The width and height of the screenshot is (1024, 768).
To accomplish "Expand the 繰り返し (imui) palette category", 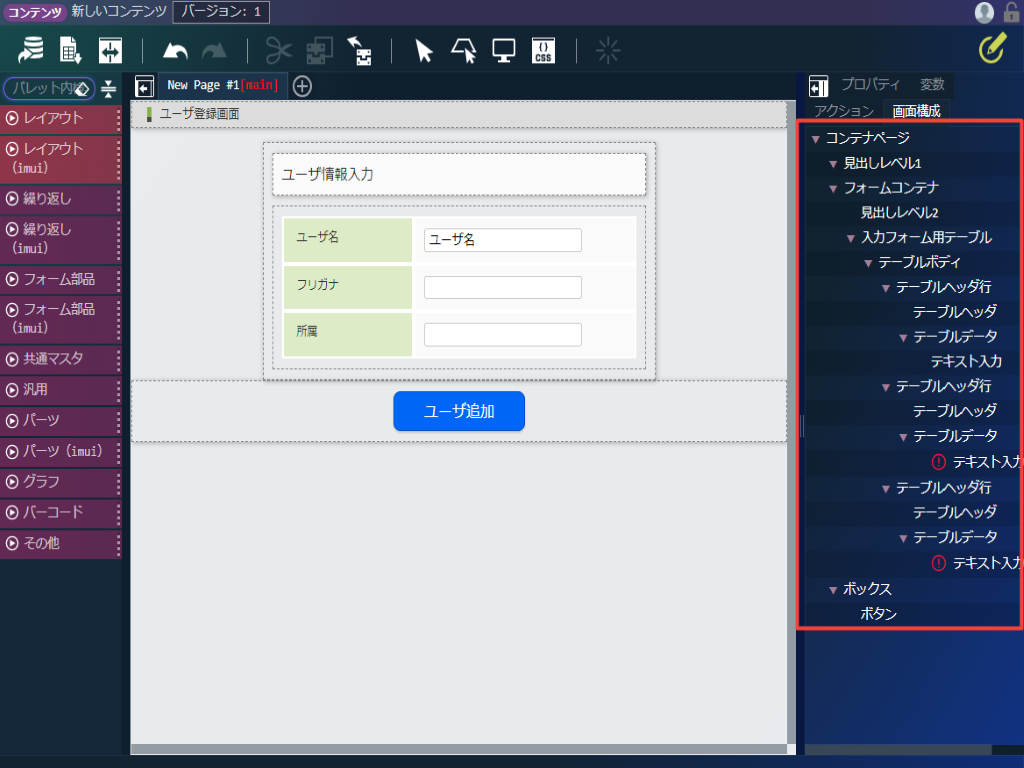I will pyautogui.click(x=61, y=238).
